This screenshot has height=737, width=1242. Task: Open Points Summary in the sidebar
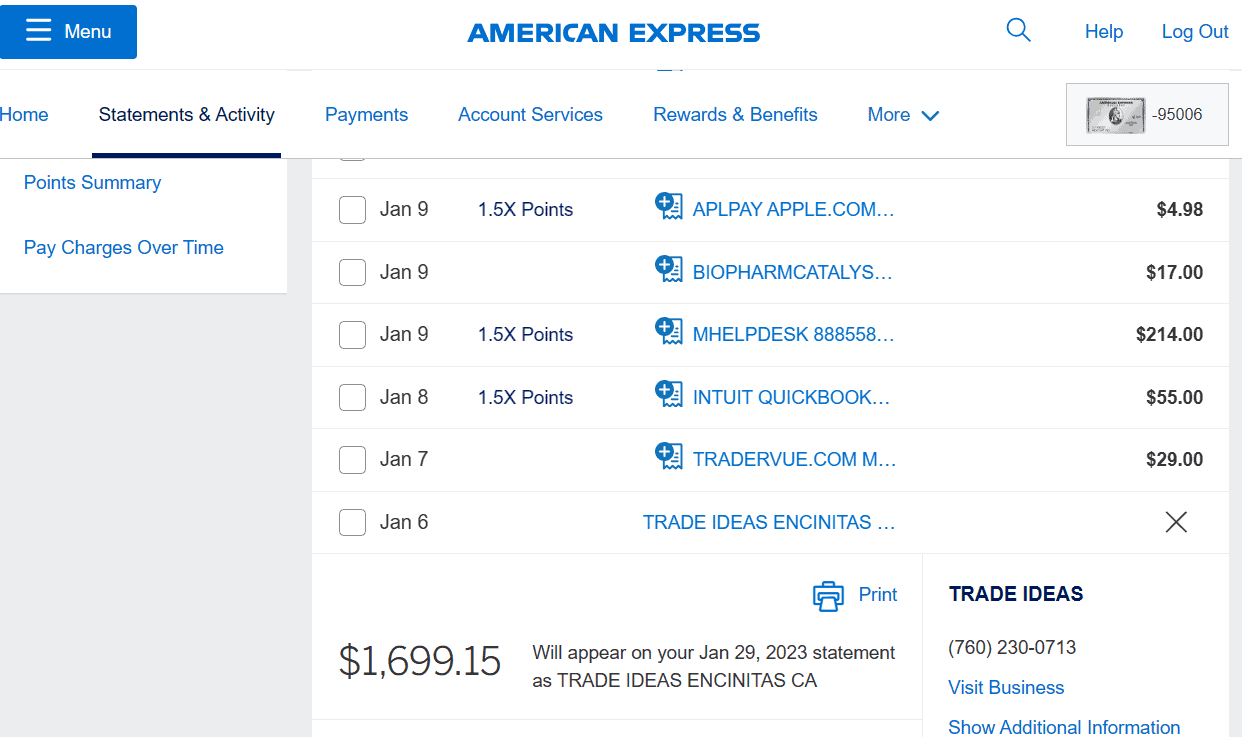pos(92,183)
